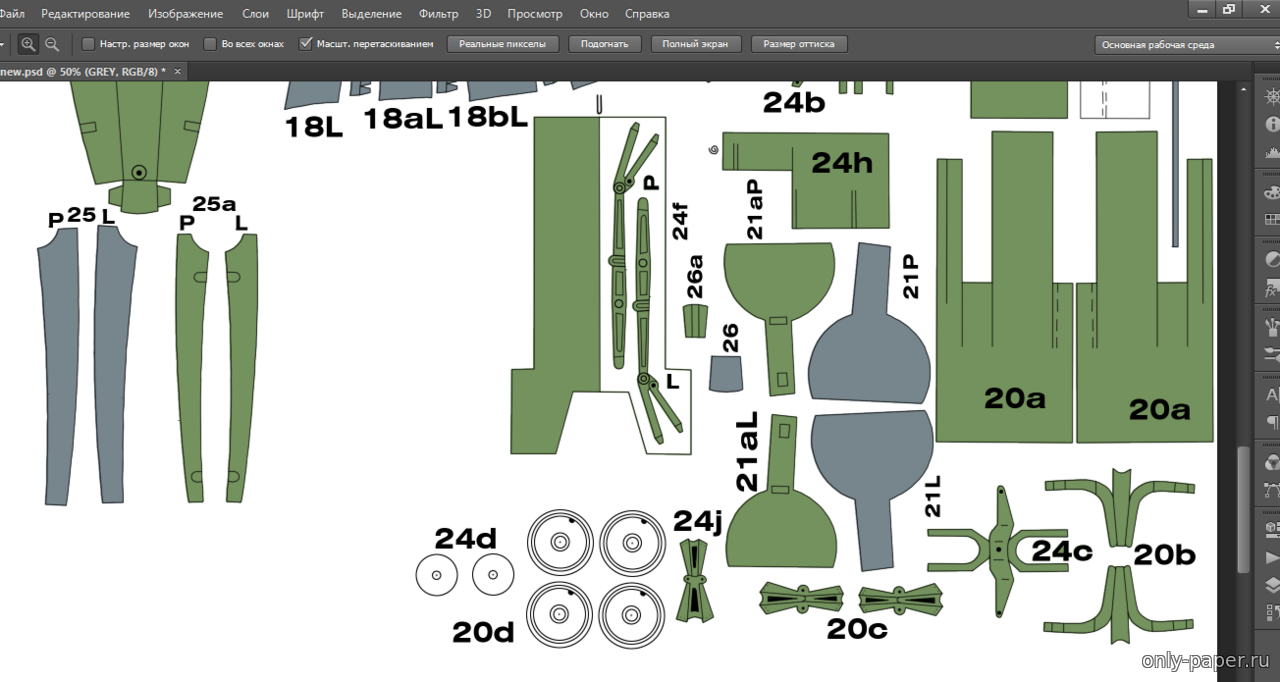Screen dimensions: 1280x682
Task: Click the 'Подогнать' button
Action: point(605,44)
